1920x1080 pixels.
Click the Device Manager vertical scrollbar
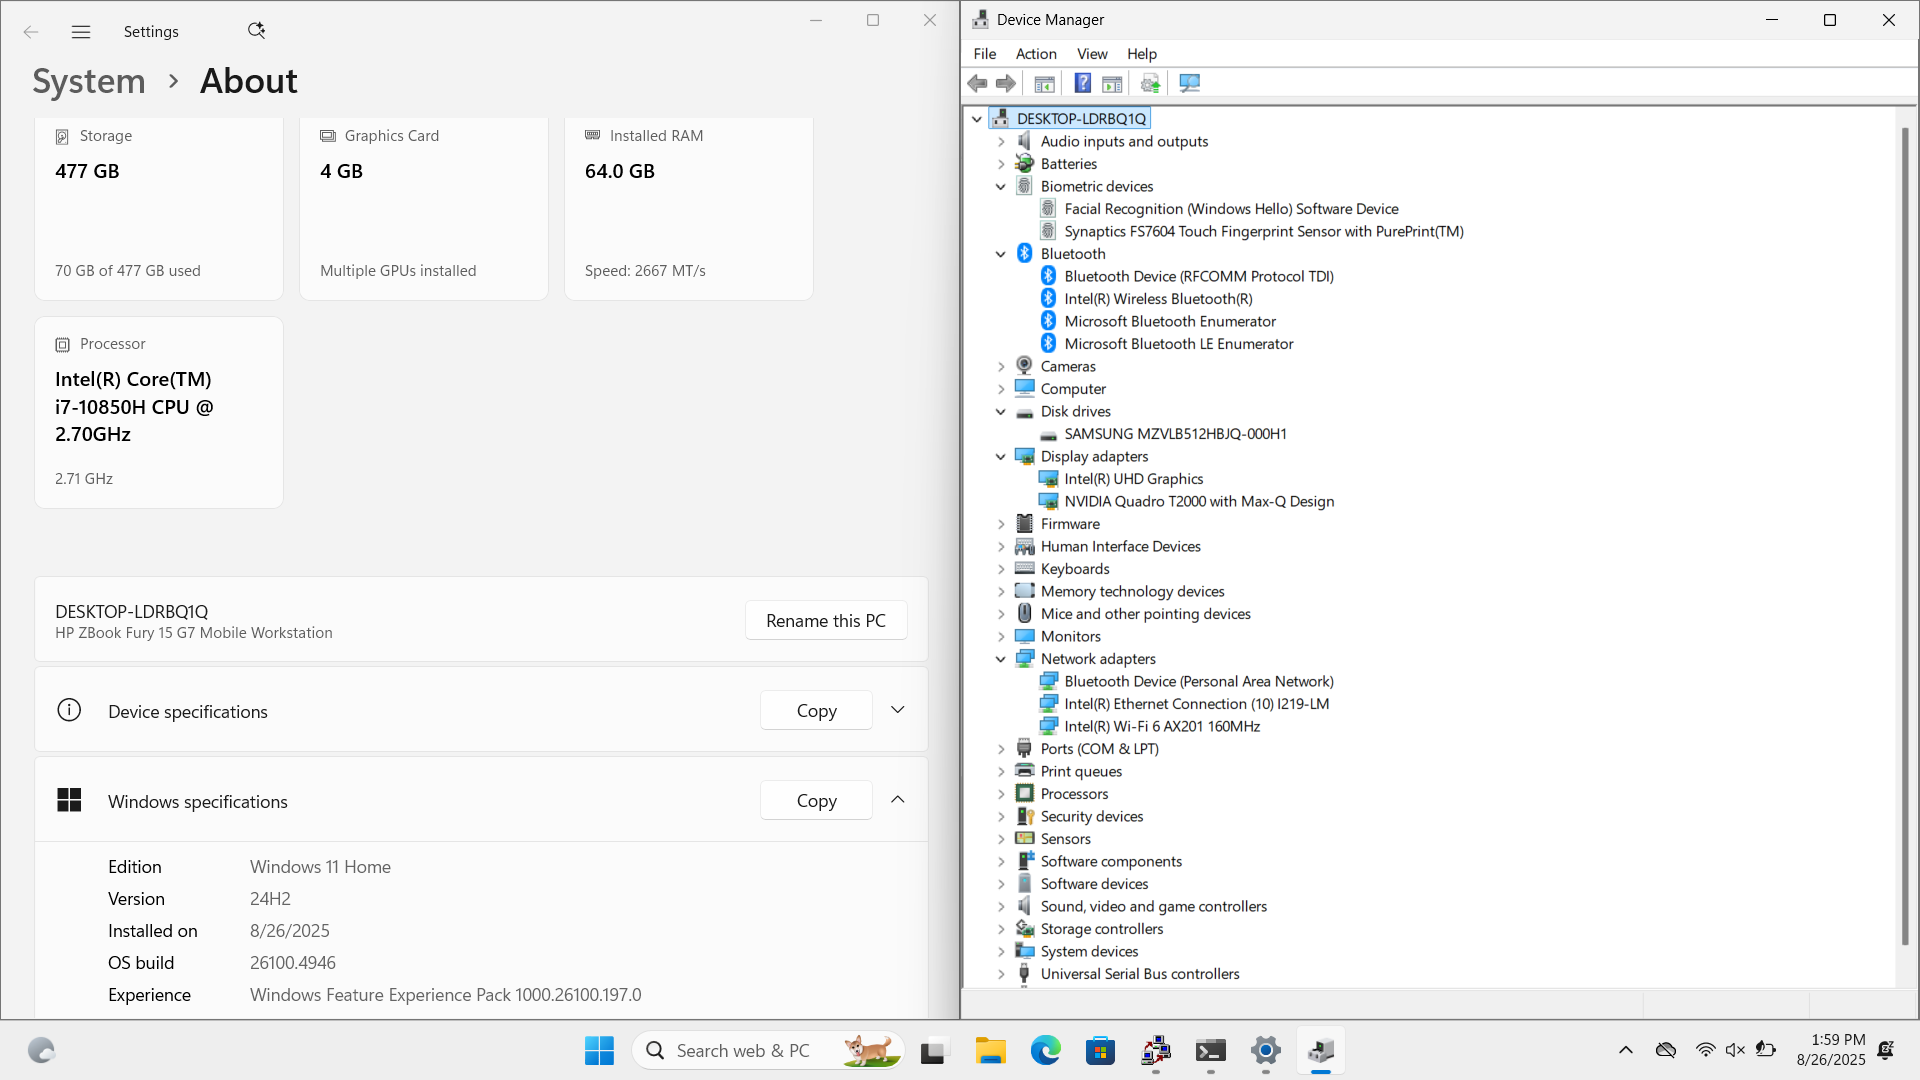1905,535
